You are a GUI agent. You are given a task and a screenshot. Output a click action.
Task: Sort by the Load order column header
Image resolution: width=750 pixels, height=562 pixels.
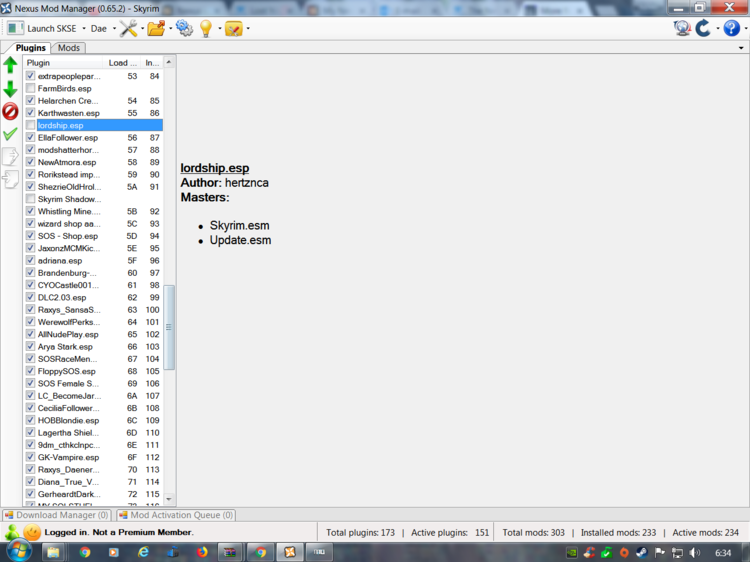pyautogui.click(x=122, y=63)
